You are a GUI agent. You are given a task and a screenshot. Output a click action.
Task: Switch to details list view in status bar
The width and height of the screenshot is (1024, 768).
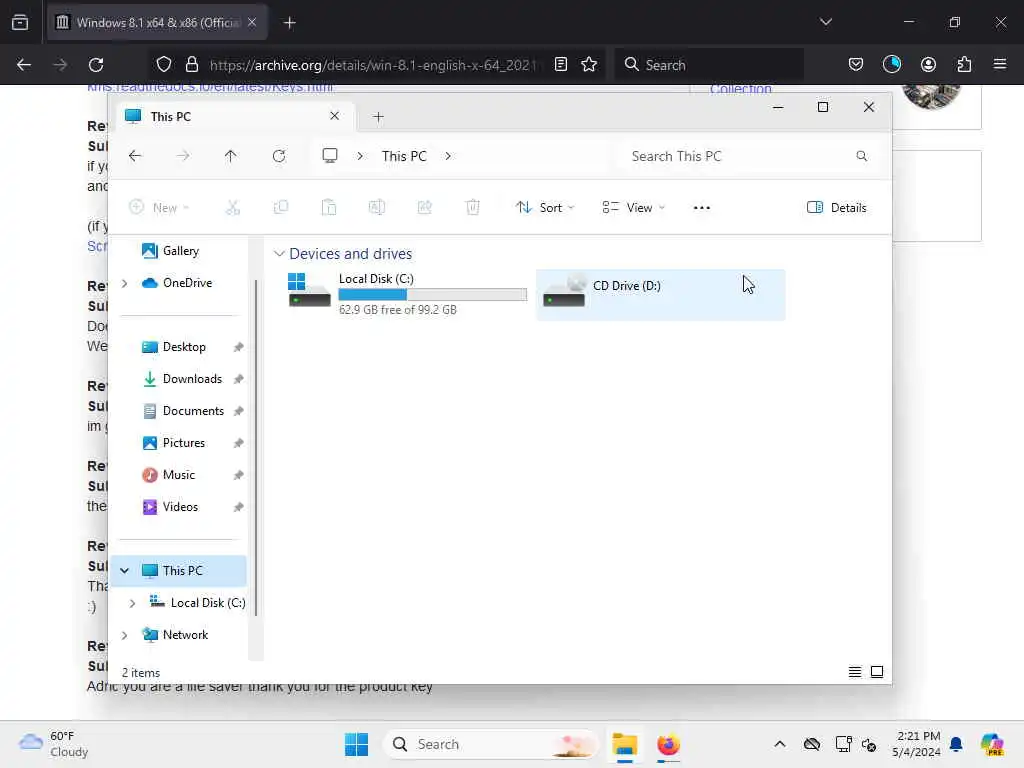click(854, 672)
